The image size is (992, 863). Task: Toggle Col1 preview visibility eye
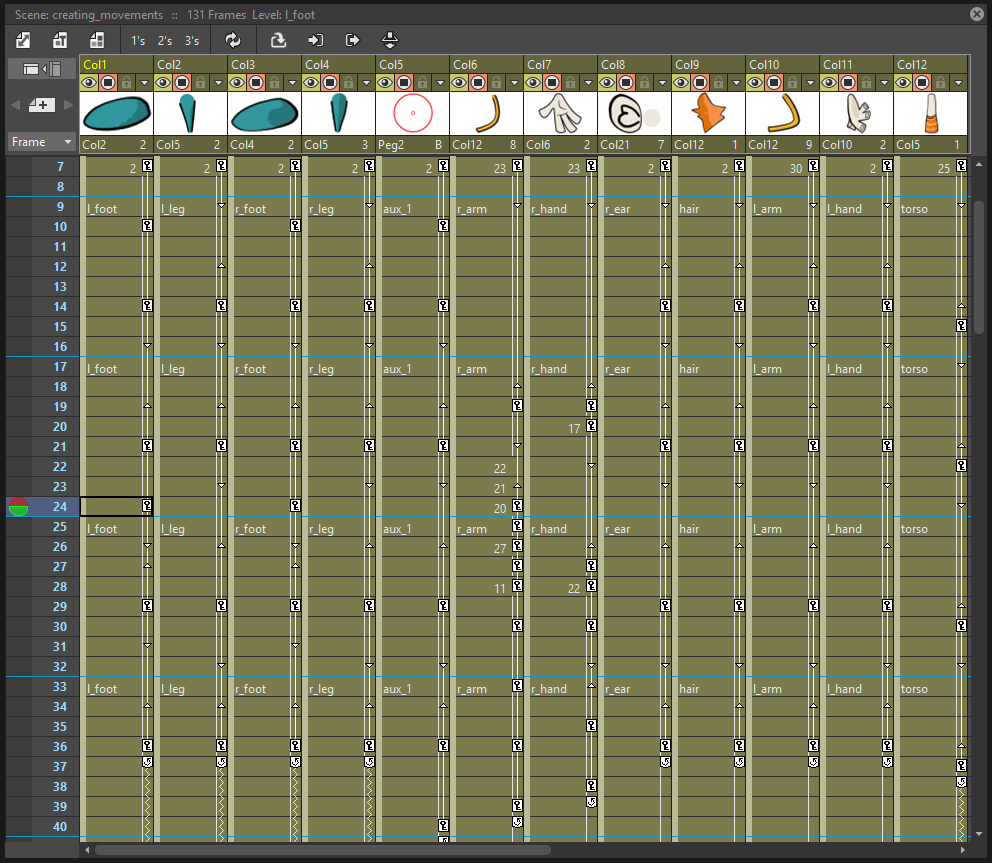89,82
